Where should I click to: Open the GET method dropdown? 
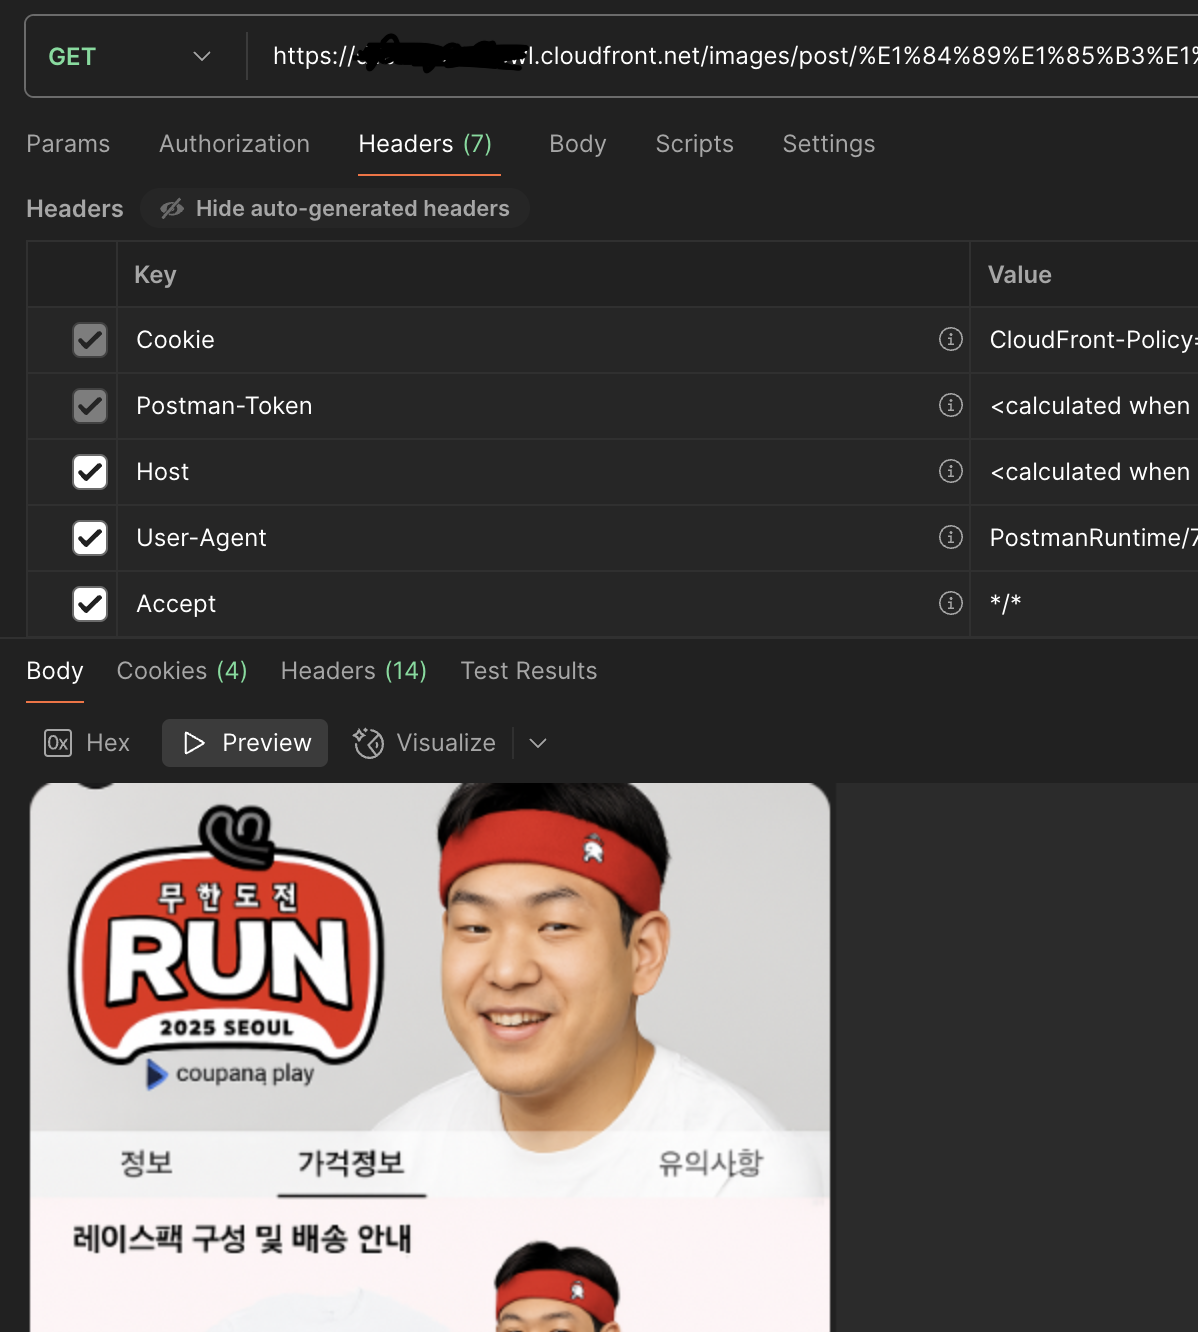pos(130,56)
